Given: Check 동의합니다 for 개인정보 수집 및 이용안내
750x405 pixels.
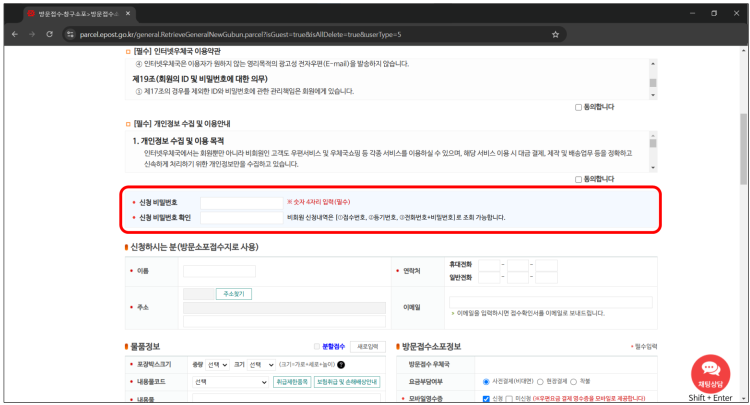Looking at the screenshot, I should pyautogui.click(x=579, y=179).
